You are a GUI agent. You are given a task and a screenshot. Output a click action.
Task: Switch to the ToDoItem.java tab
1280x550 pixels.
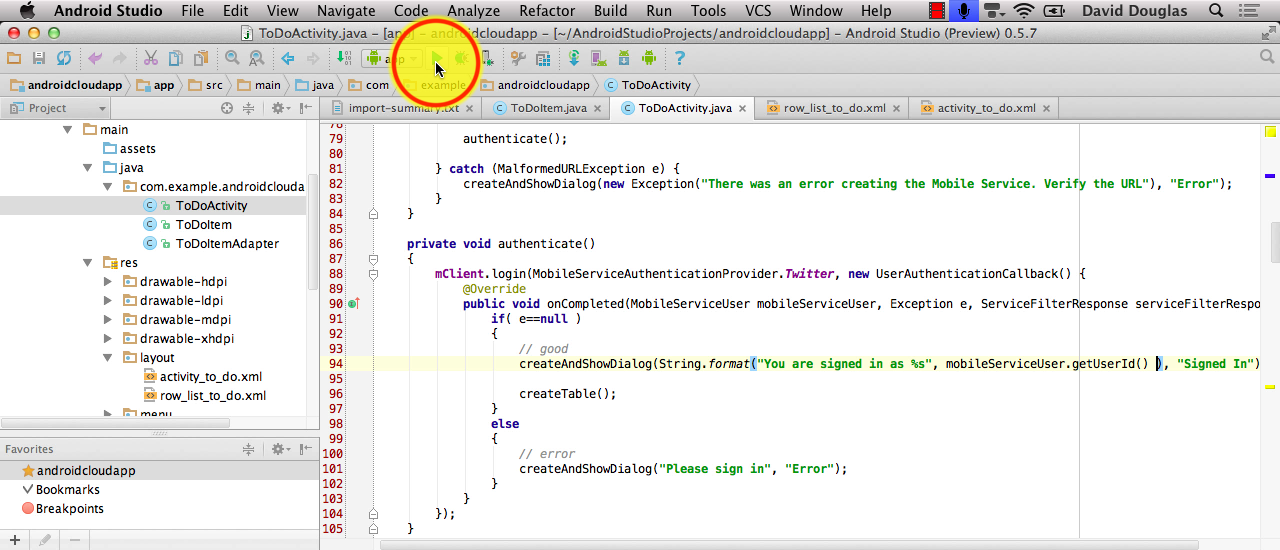(548, 108)
